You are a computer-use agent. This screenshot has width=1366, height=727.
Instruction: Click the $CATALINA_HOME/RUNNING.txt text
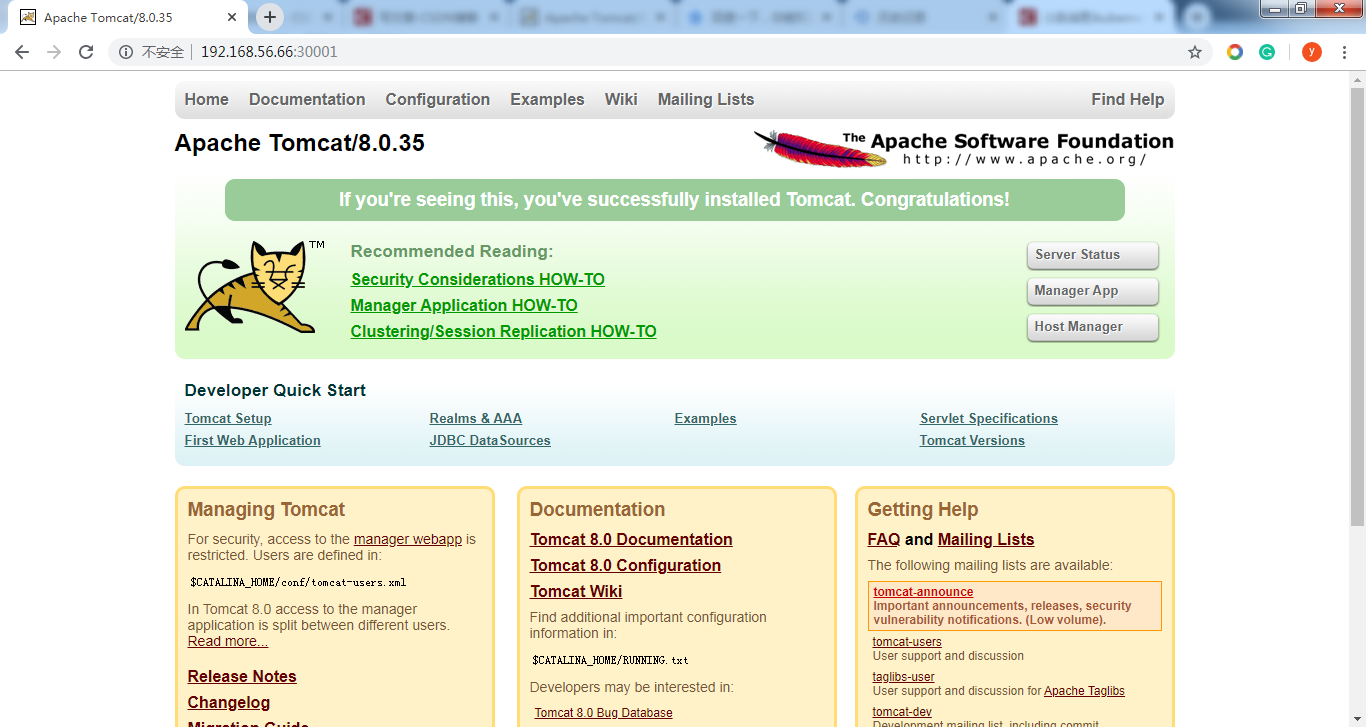tap(610, 660)
